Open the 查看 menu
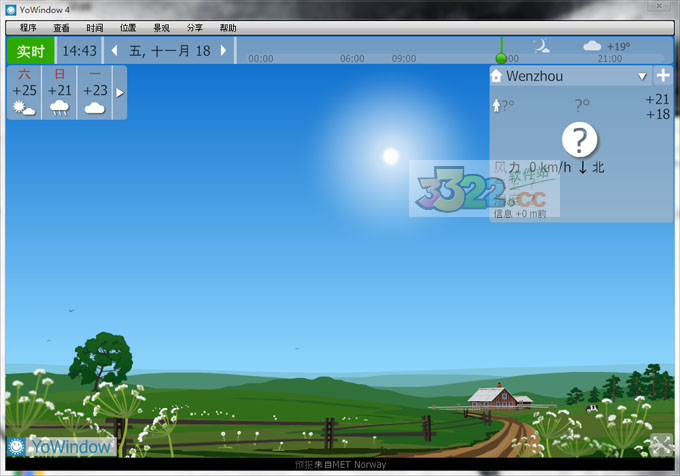 [x=61, y=28]
